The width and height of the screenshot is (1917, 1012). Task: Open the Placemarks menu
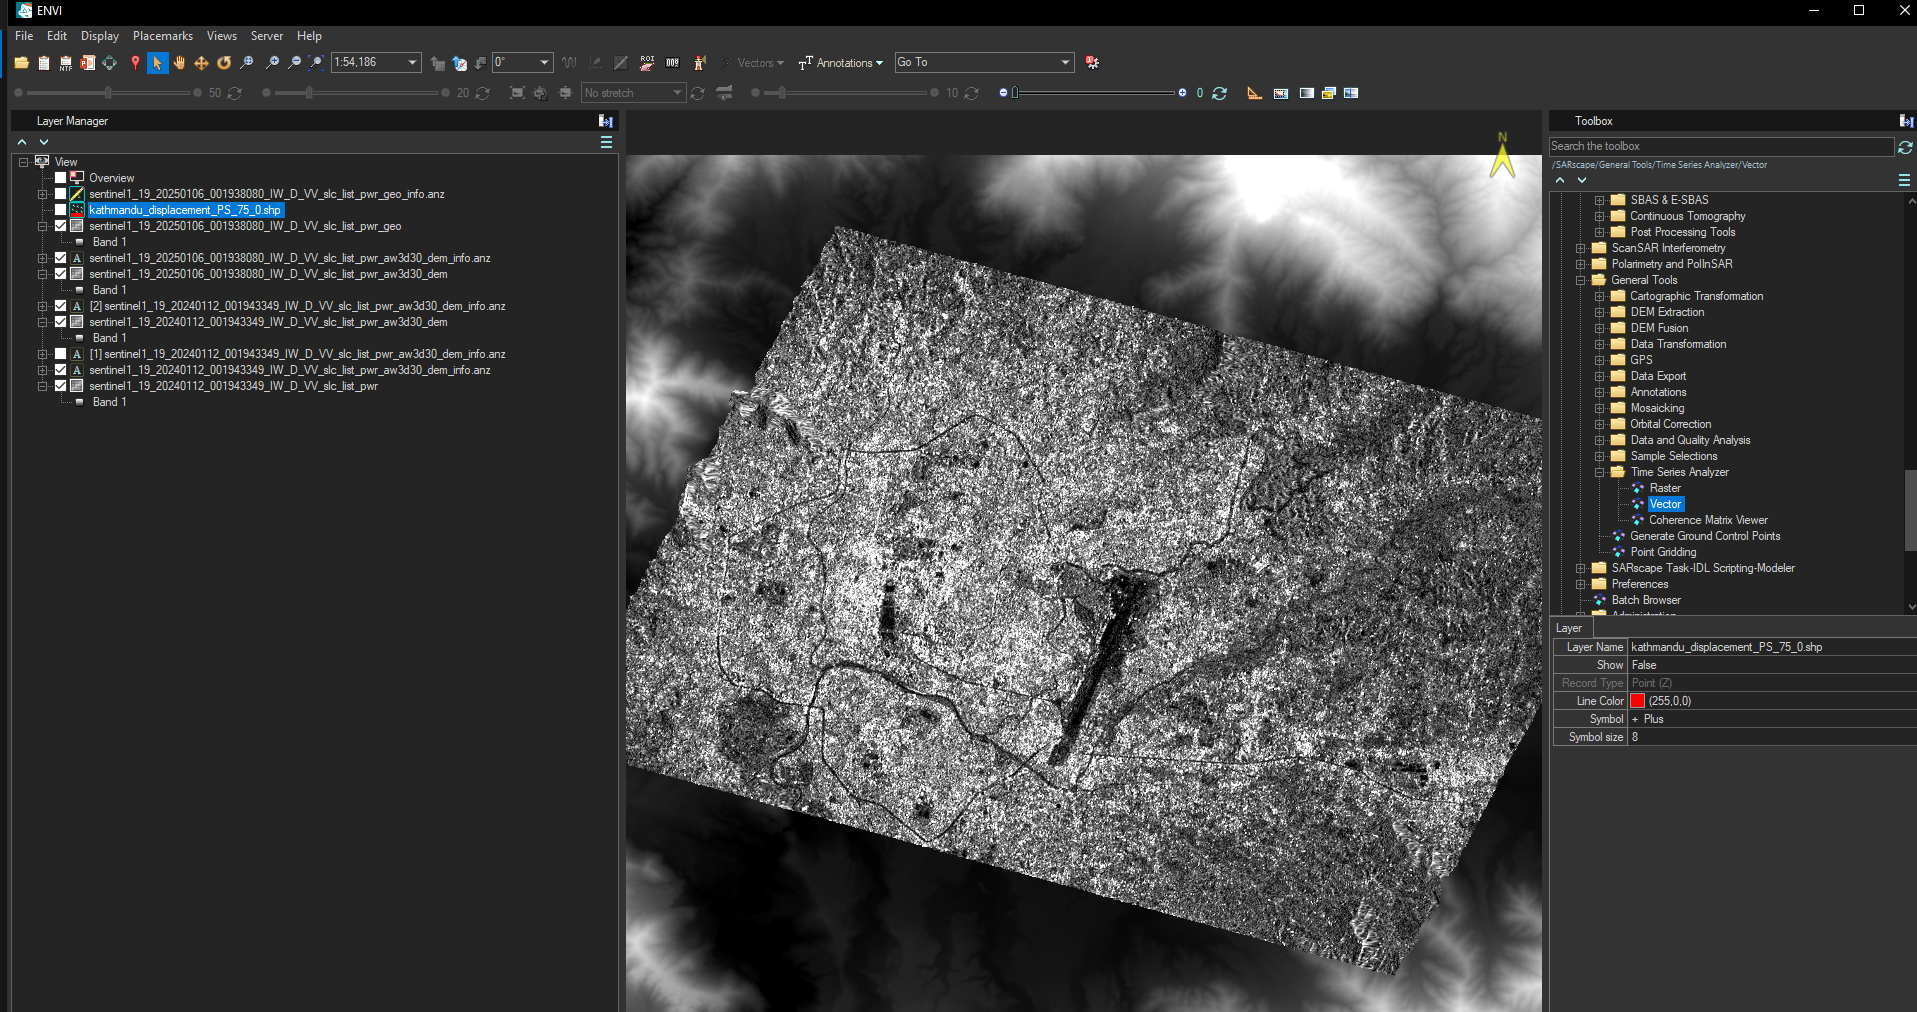[x=163, y=36]
